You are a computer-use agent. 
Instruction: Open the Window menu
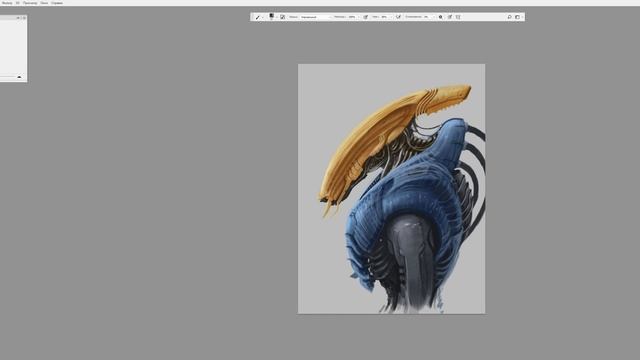pos(44,3)
